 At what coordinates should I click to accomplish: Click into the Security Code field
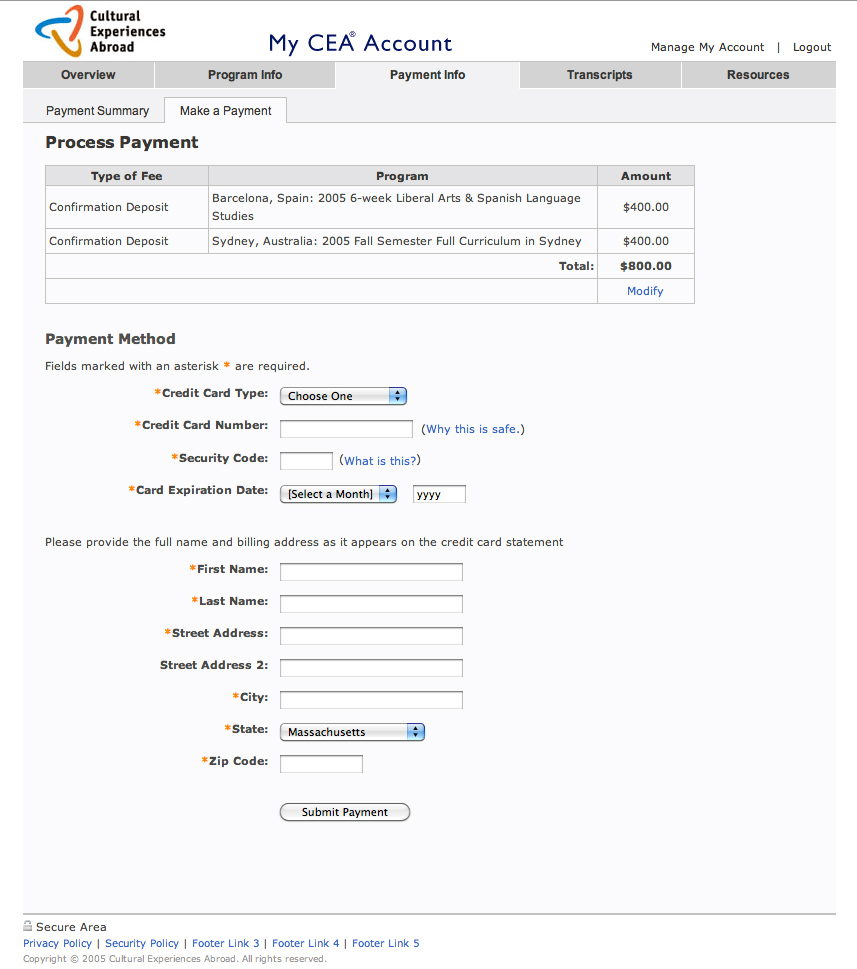pos(306,461)
